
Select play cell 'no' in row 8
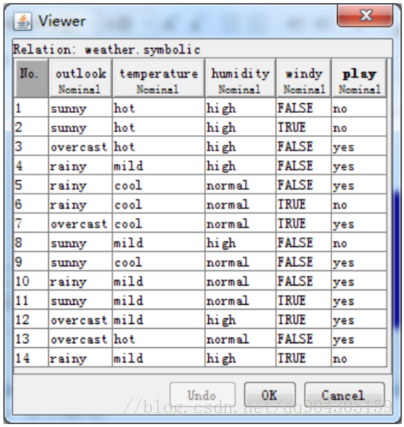coord(359,243)
